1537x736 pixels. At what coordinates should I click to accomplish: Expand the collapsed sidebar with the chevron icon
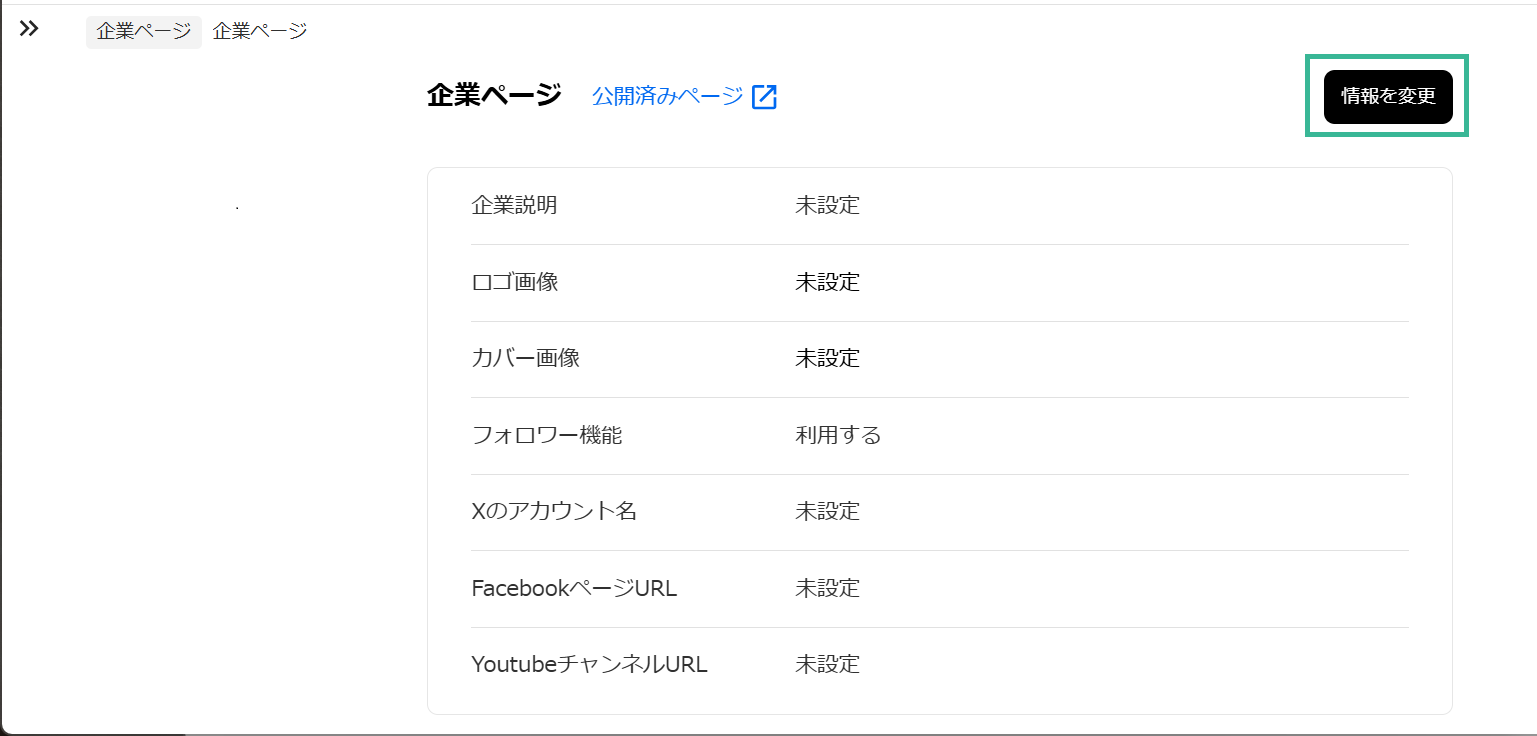[28, 28]
